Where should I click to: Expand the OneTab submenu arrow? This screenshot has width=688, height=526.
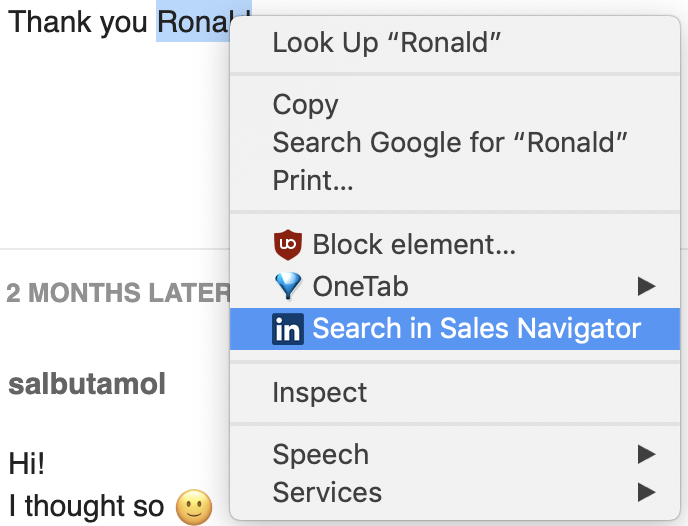point(646,286)
